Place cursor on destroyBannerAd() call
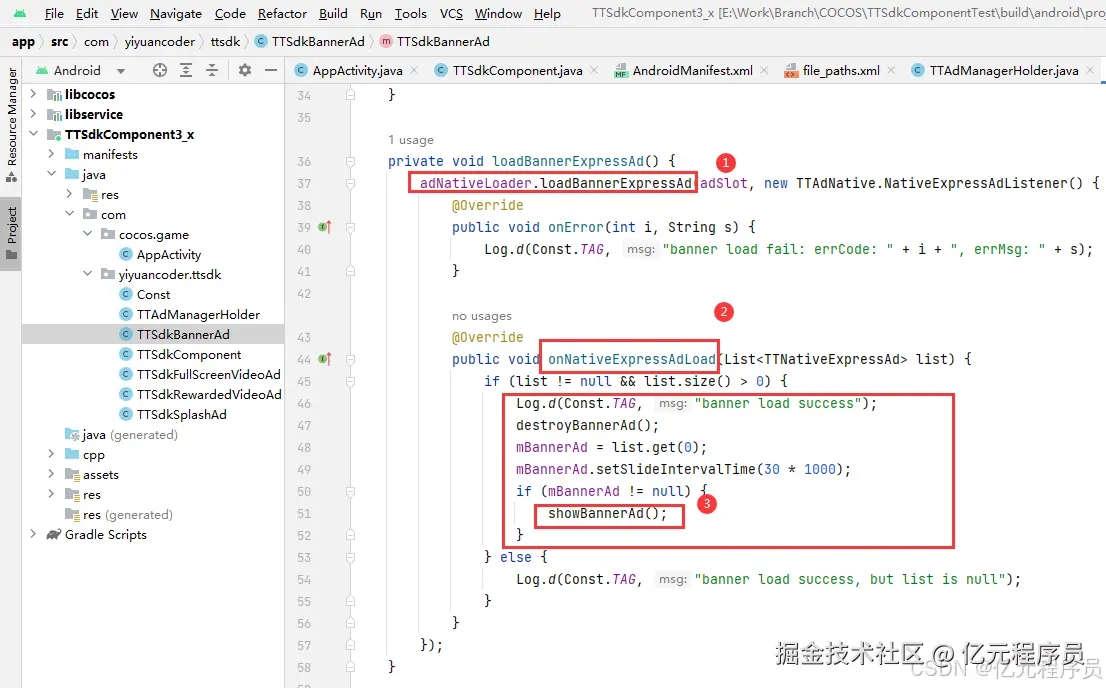Image resolution: width=1106 pixels, height=688 pixels. (x=587, y=426)
